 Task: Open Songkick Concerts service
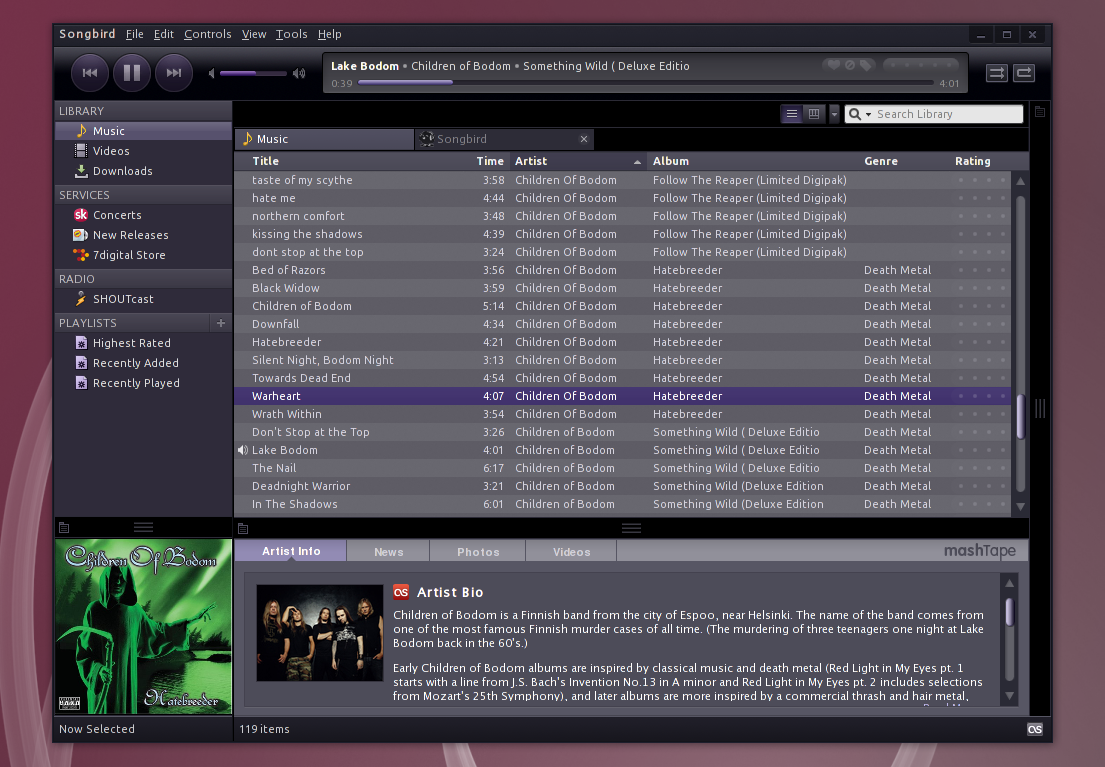tap(144, 215)
